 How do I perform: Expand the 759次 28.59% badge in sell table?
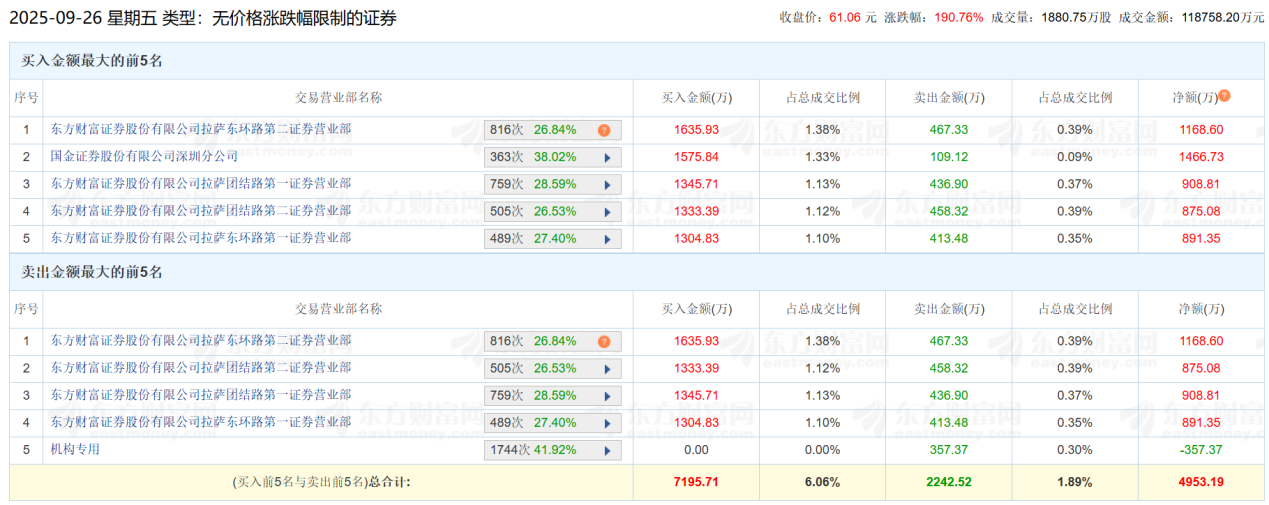[606, 396]
